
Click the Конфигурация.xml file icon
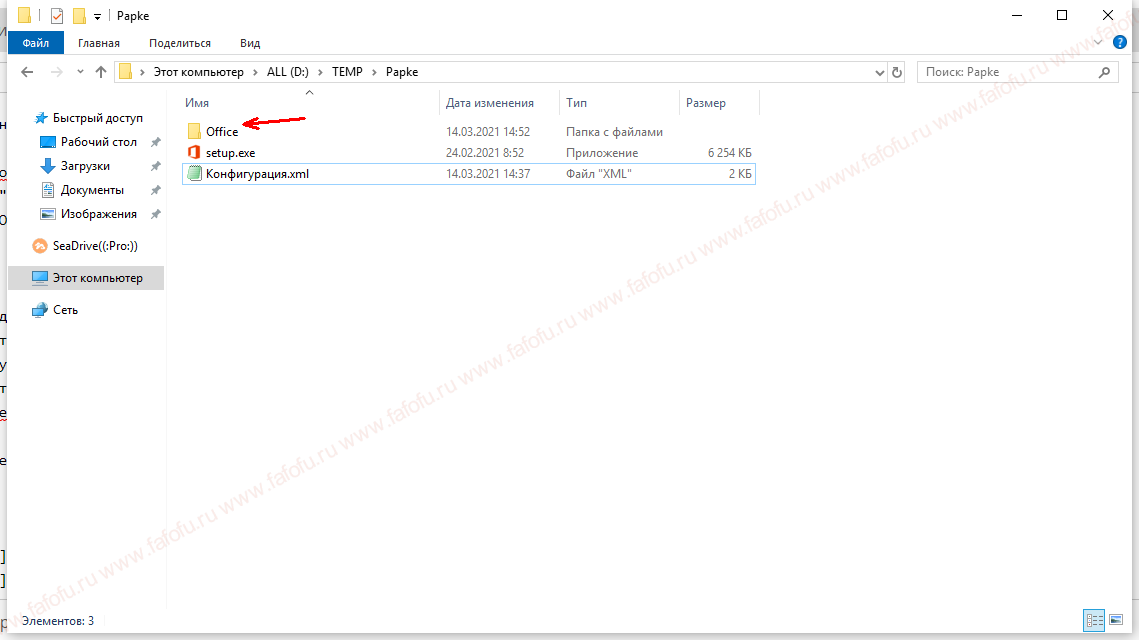(x=194, y=173)
